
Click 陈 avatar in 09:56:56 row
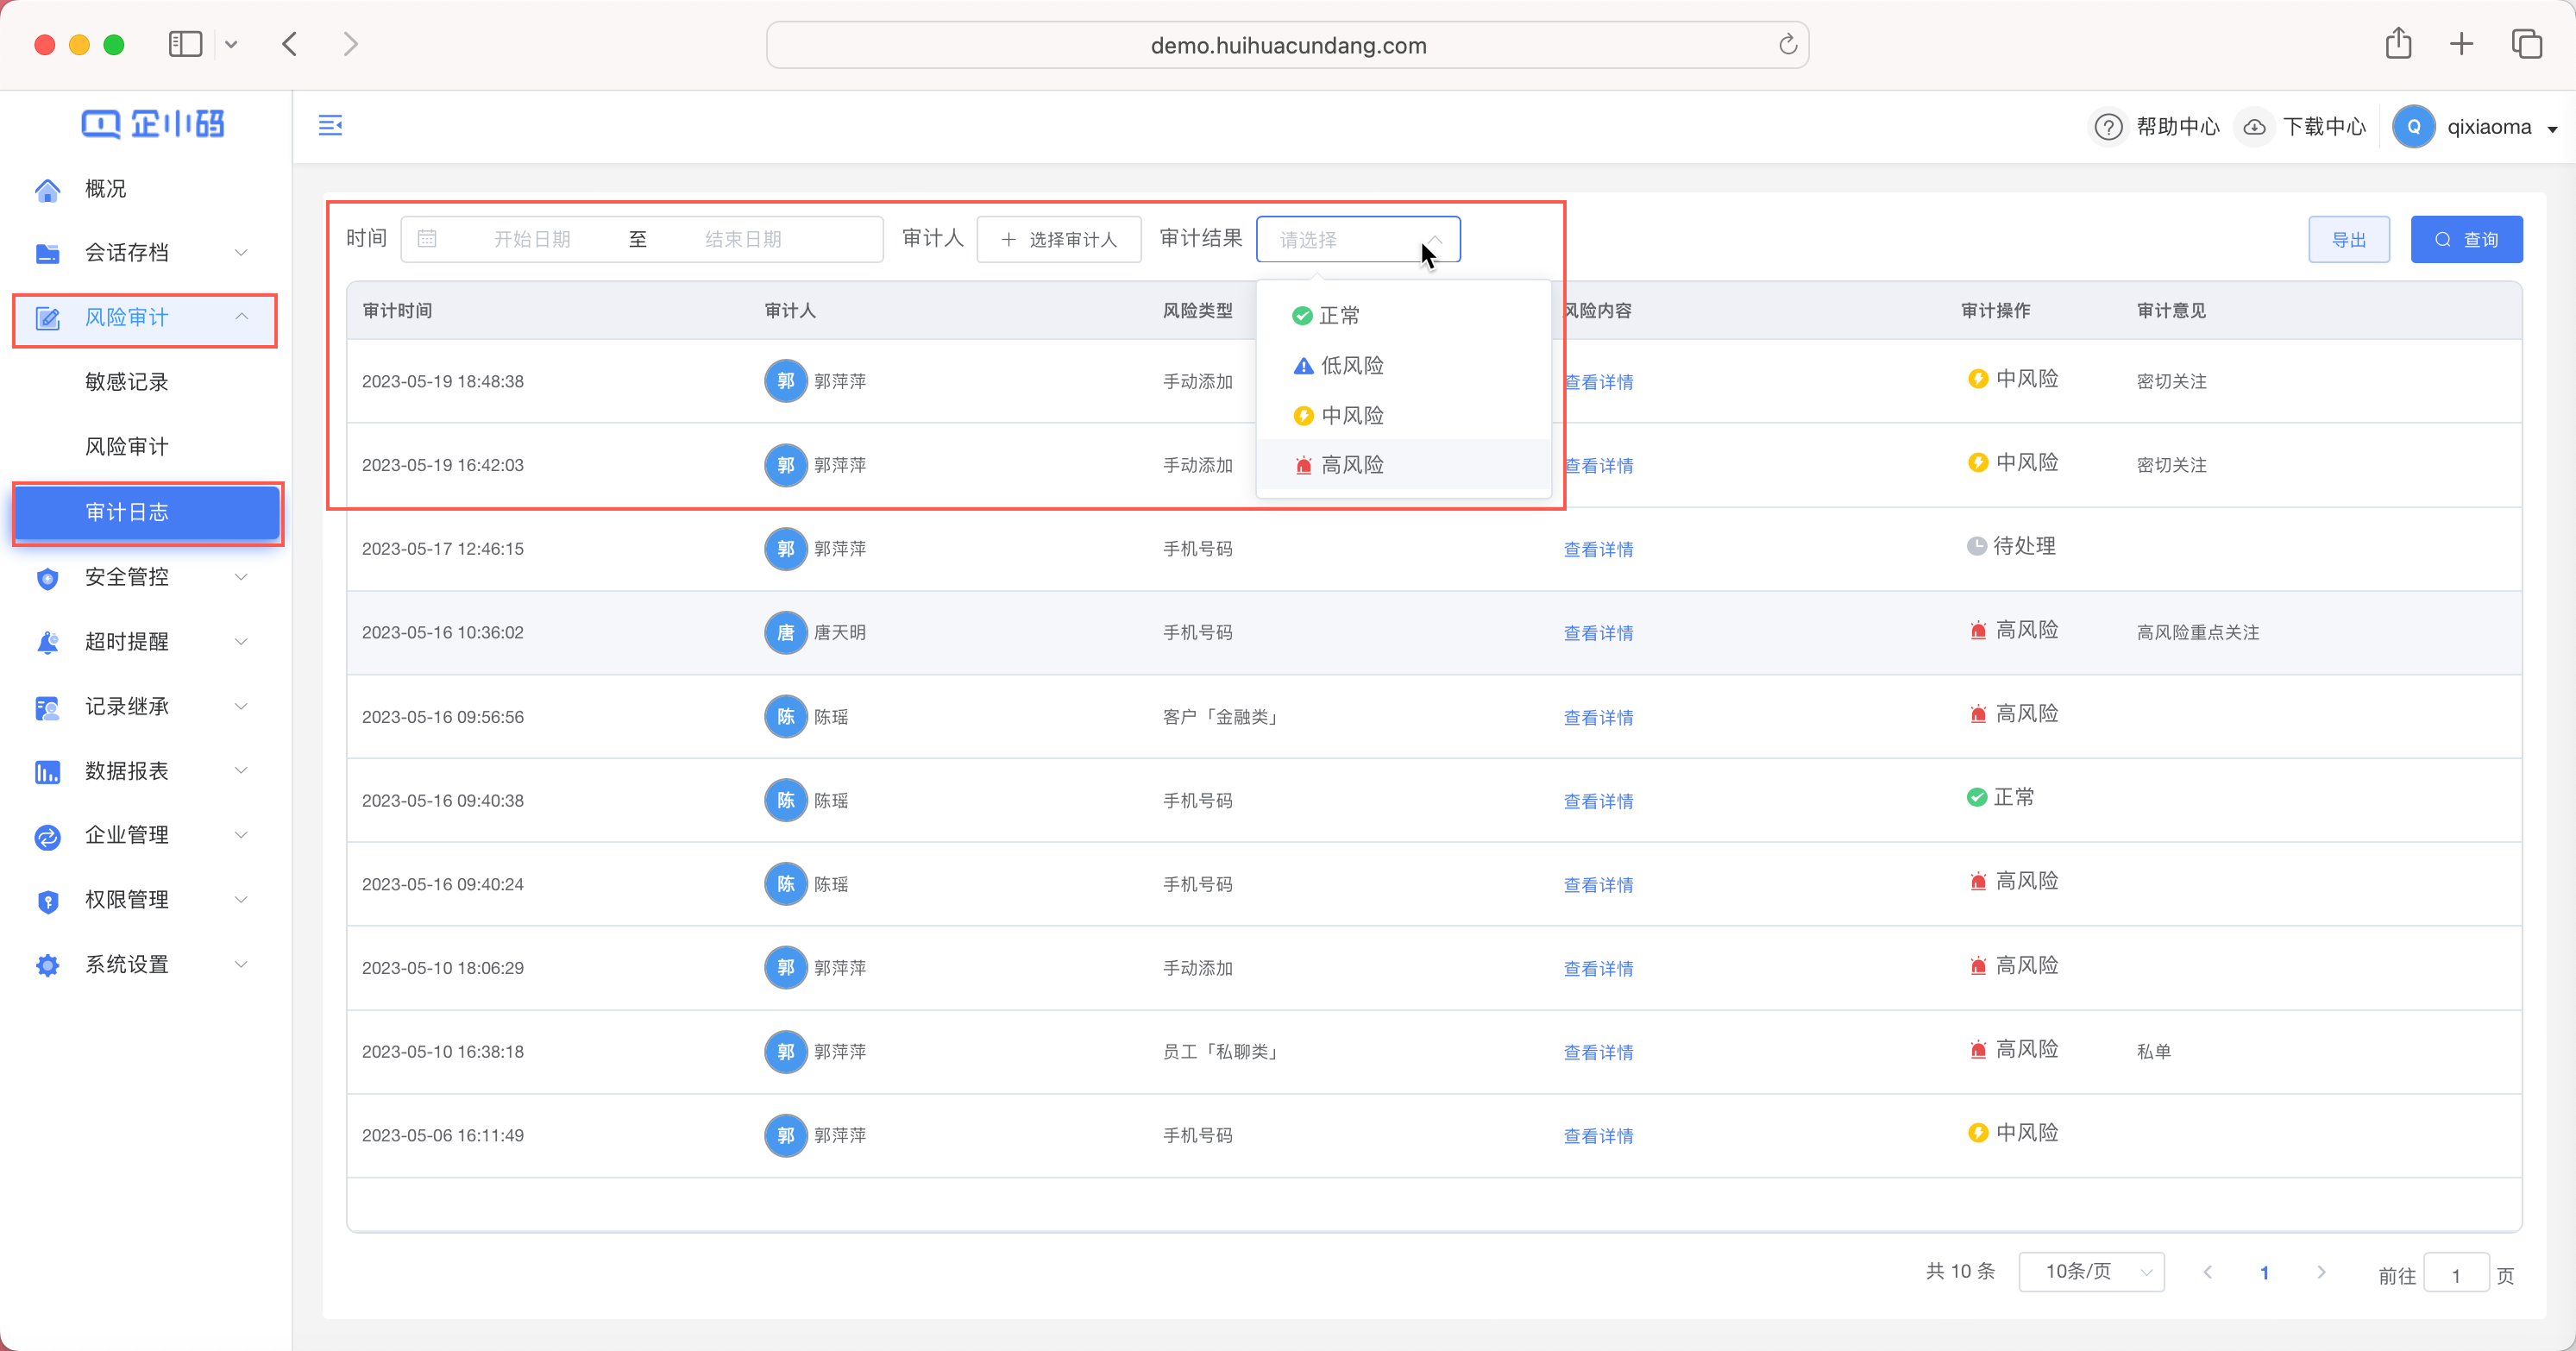click(x=786, y=716)
